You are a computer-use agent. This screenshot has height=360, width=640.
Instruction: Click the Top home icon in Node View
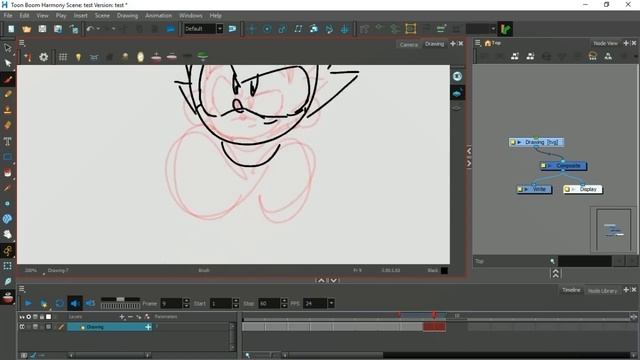pyautogui.click(x=487, y=43)
